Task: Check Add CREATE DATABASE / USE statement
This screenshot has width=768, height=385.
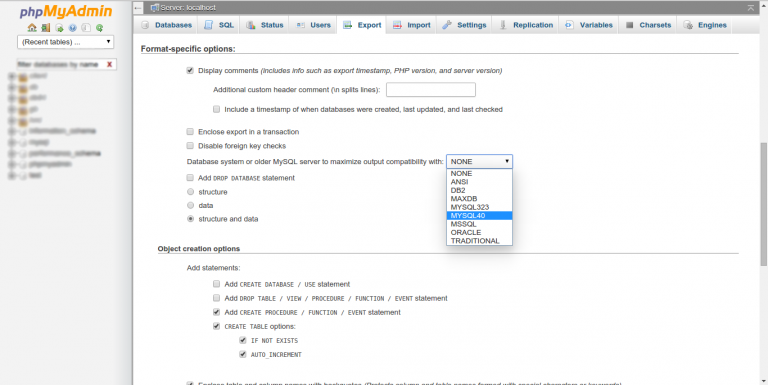Action: pos(216,284)
